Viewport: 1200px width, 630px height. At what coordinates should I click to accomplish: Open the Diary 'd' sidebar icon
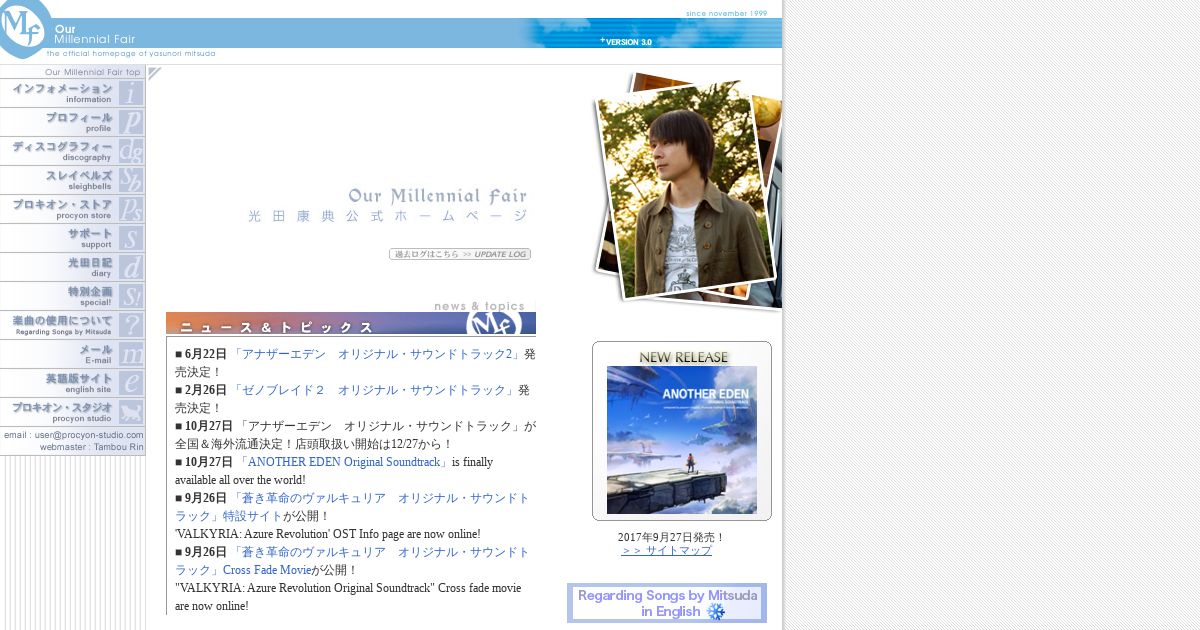[131, 267]
